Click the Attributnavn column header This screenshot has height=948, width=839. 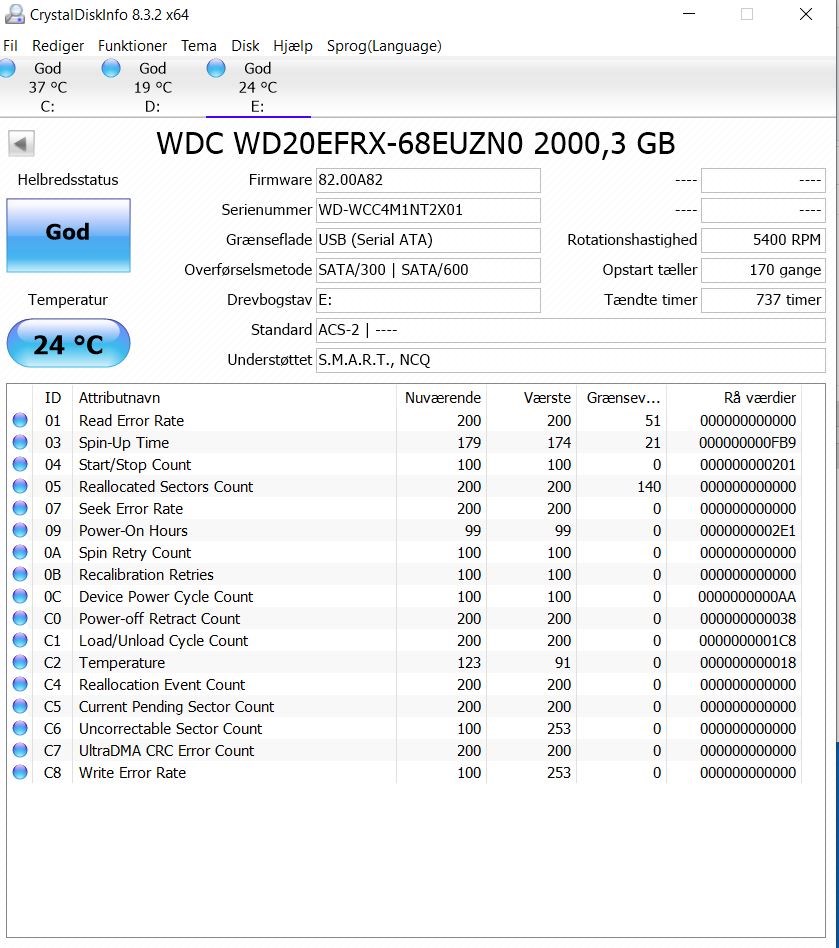click(235, 398)
